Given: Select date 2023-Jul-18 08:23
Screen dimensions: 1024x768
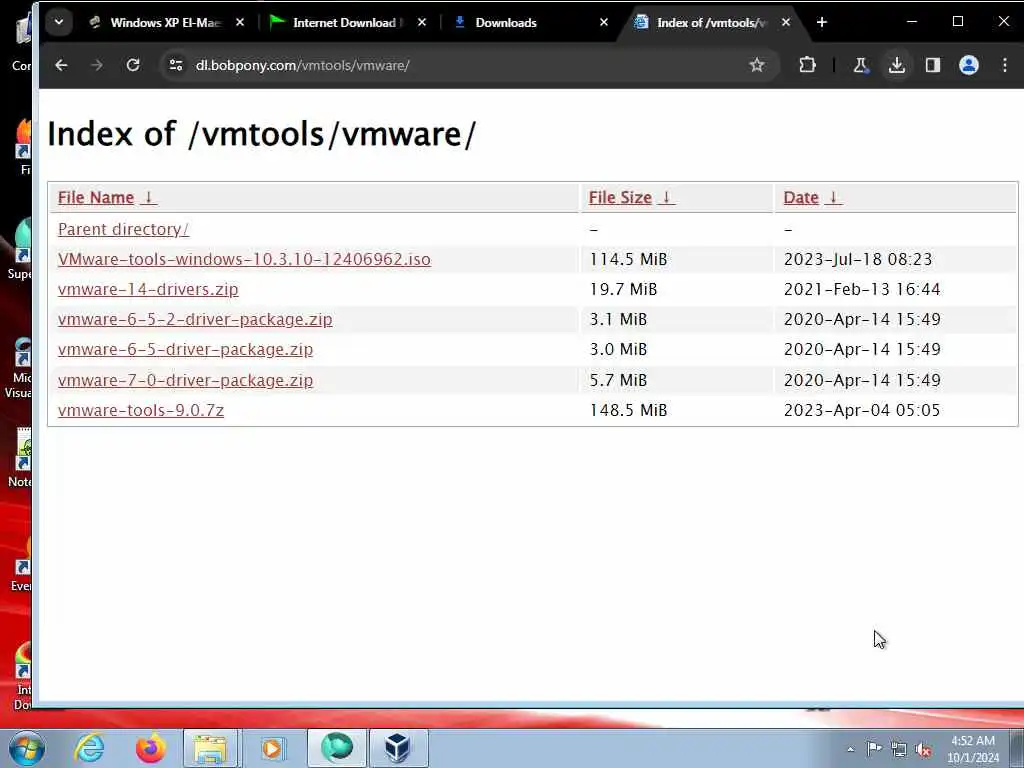Looking at the screenshot, I should (857, 259).
